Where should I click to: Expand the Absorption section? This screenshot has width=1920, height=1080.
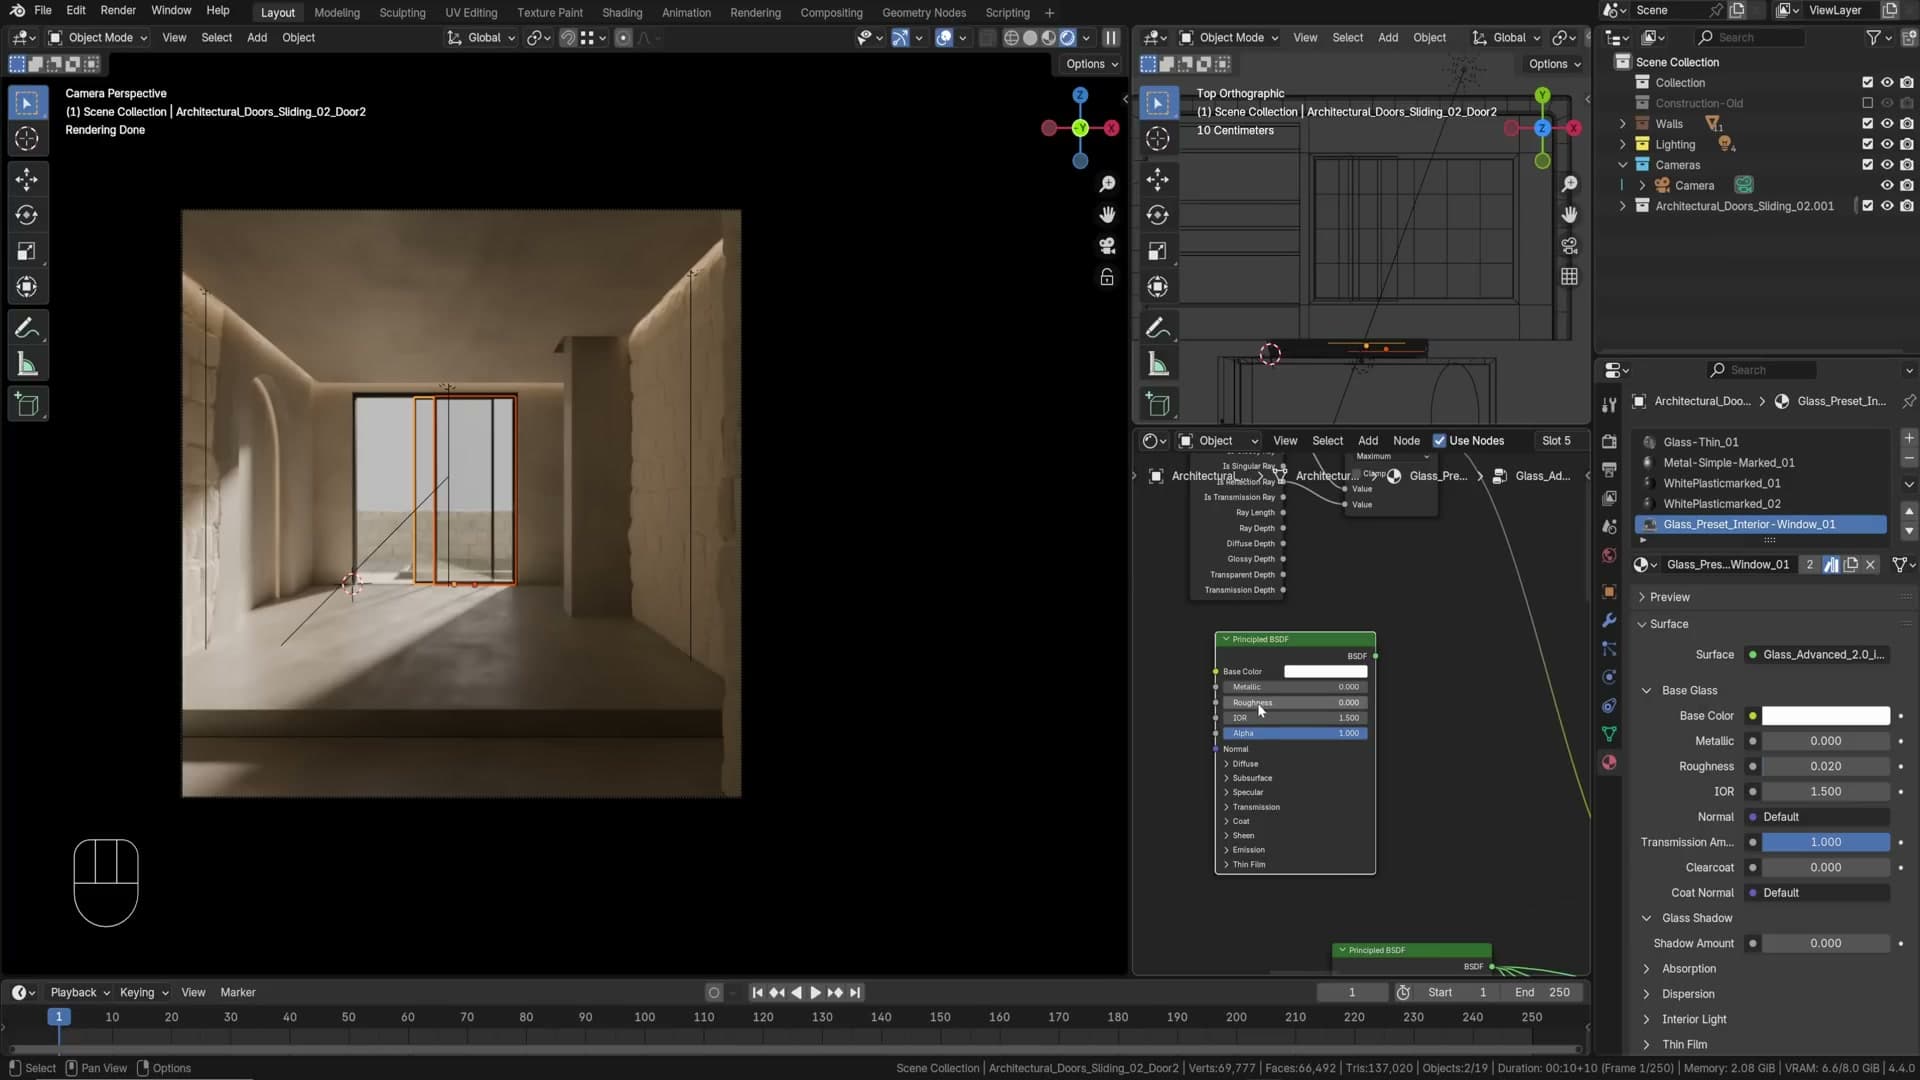(1688, 968)
